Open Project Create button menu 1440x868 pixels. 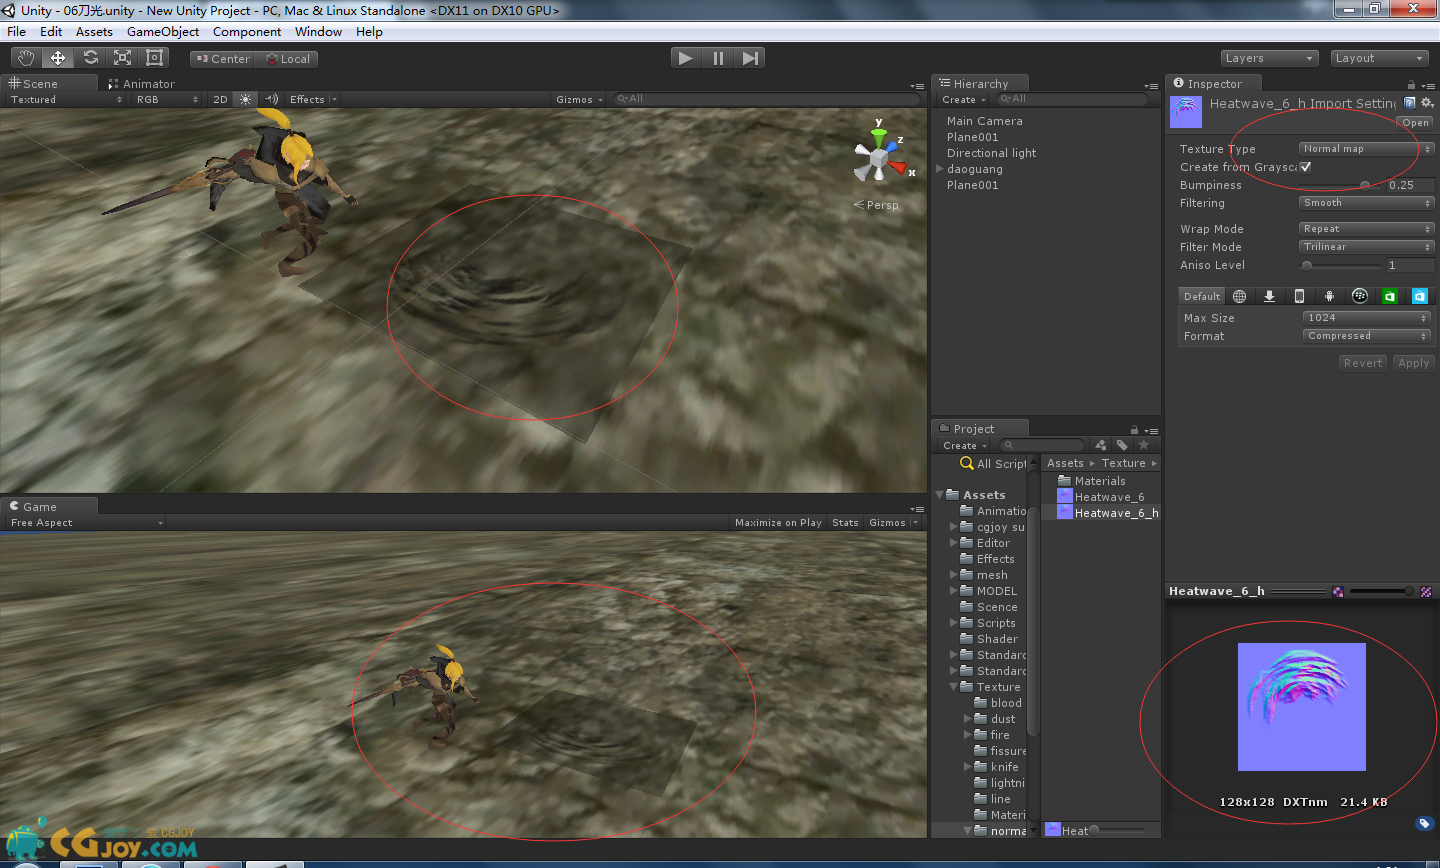965,445
